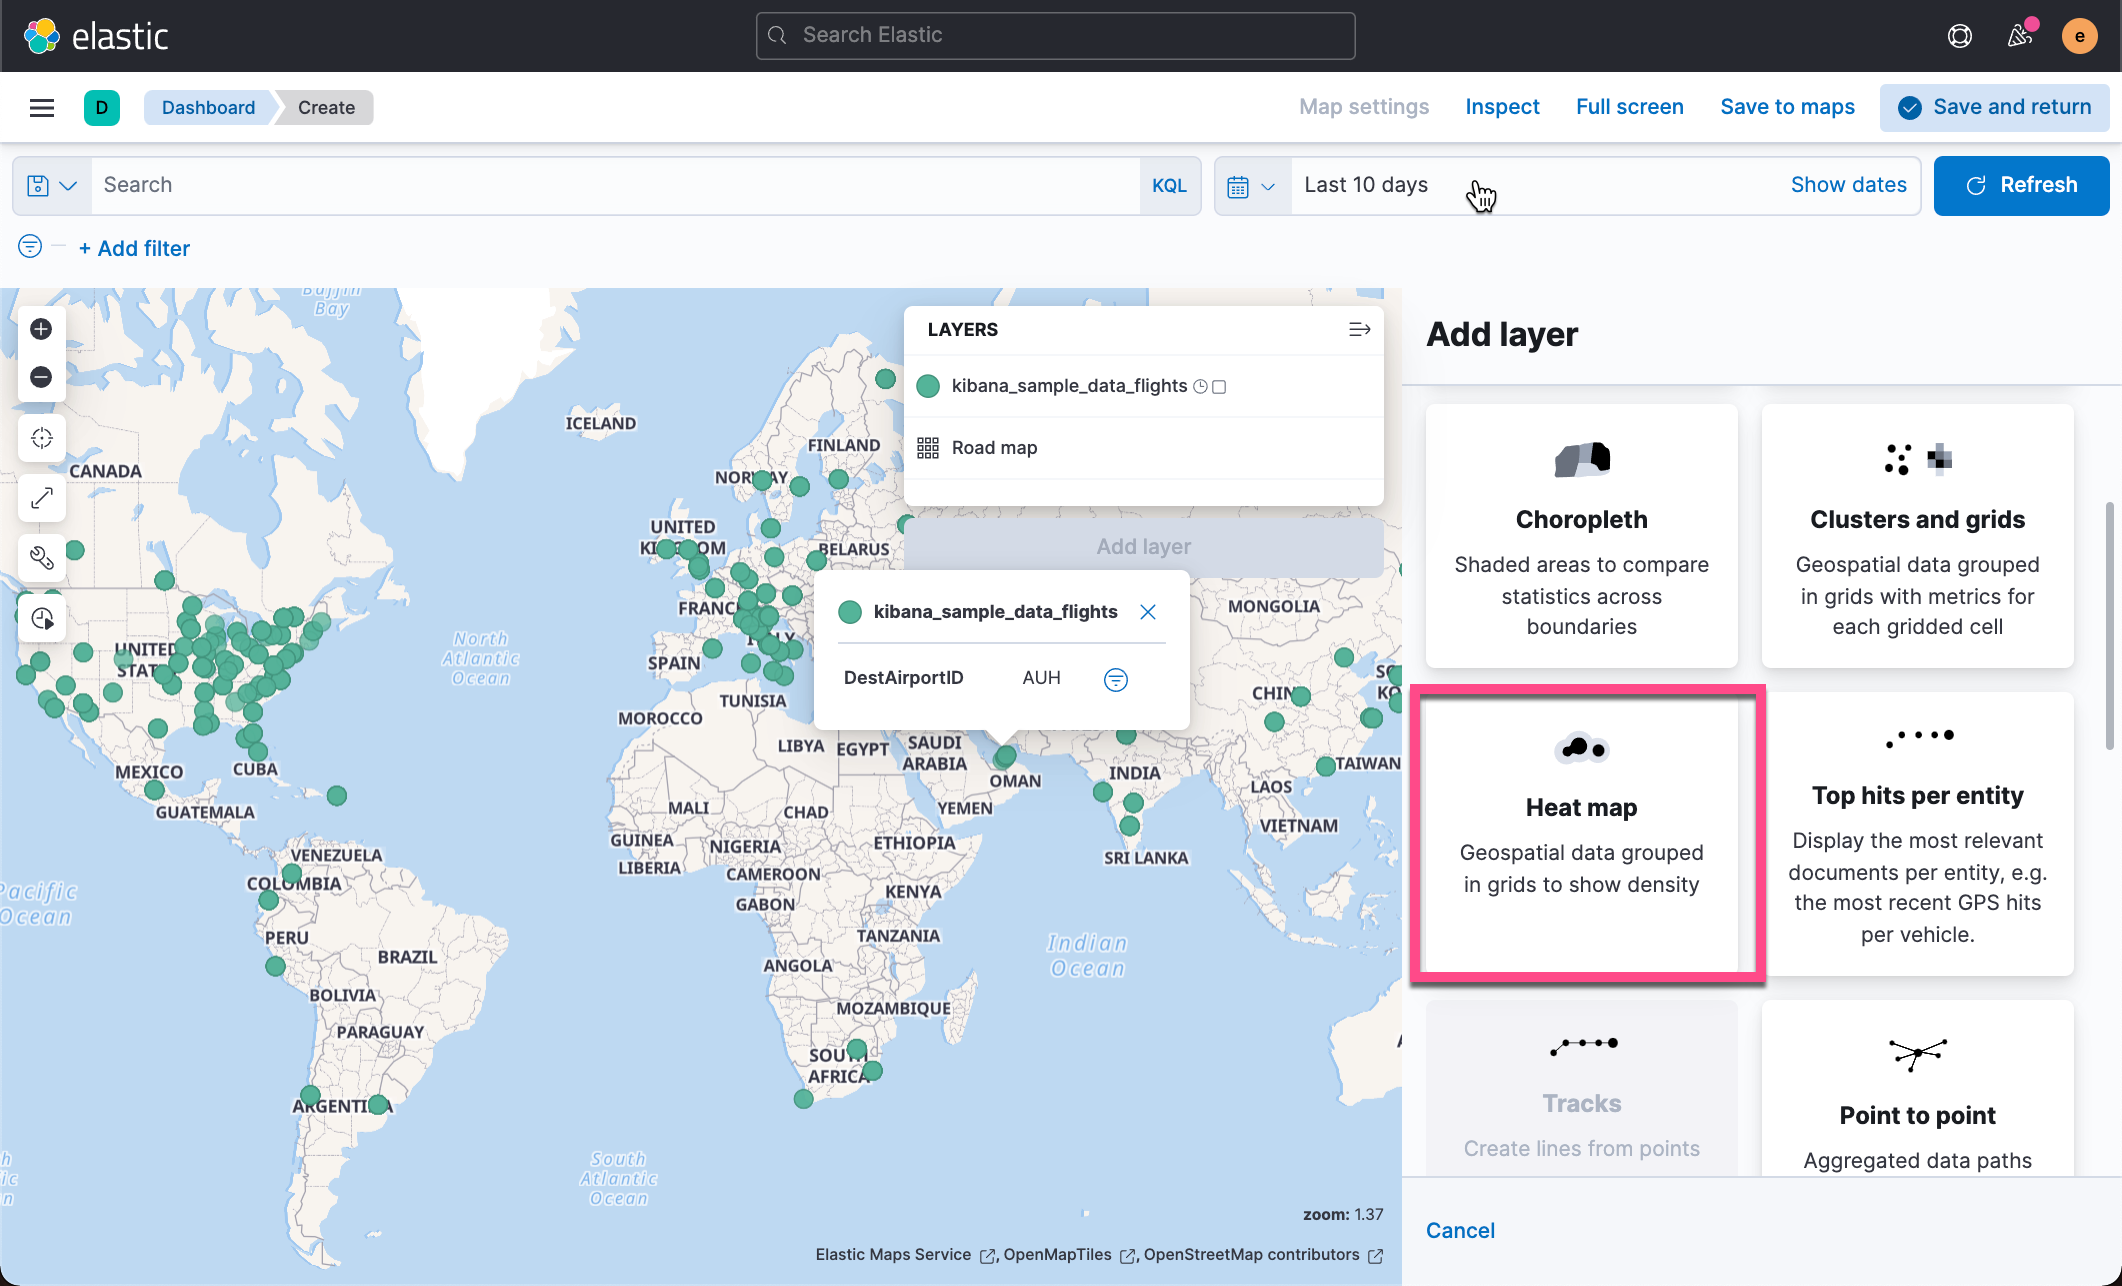Zoom out on the map

41,377
